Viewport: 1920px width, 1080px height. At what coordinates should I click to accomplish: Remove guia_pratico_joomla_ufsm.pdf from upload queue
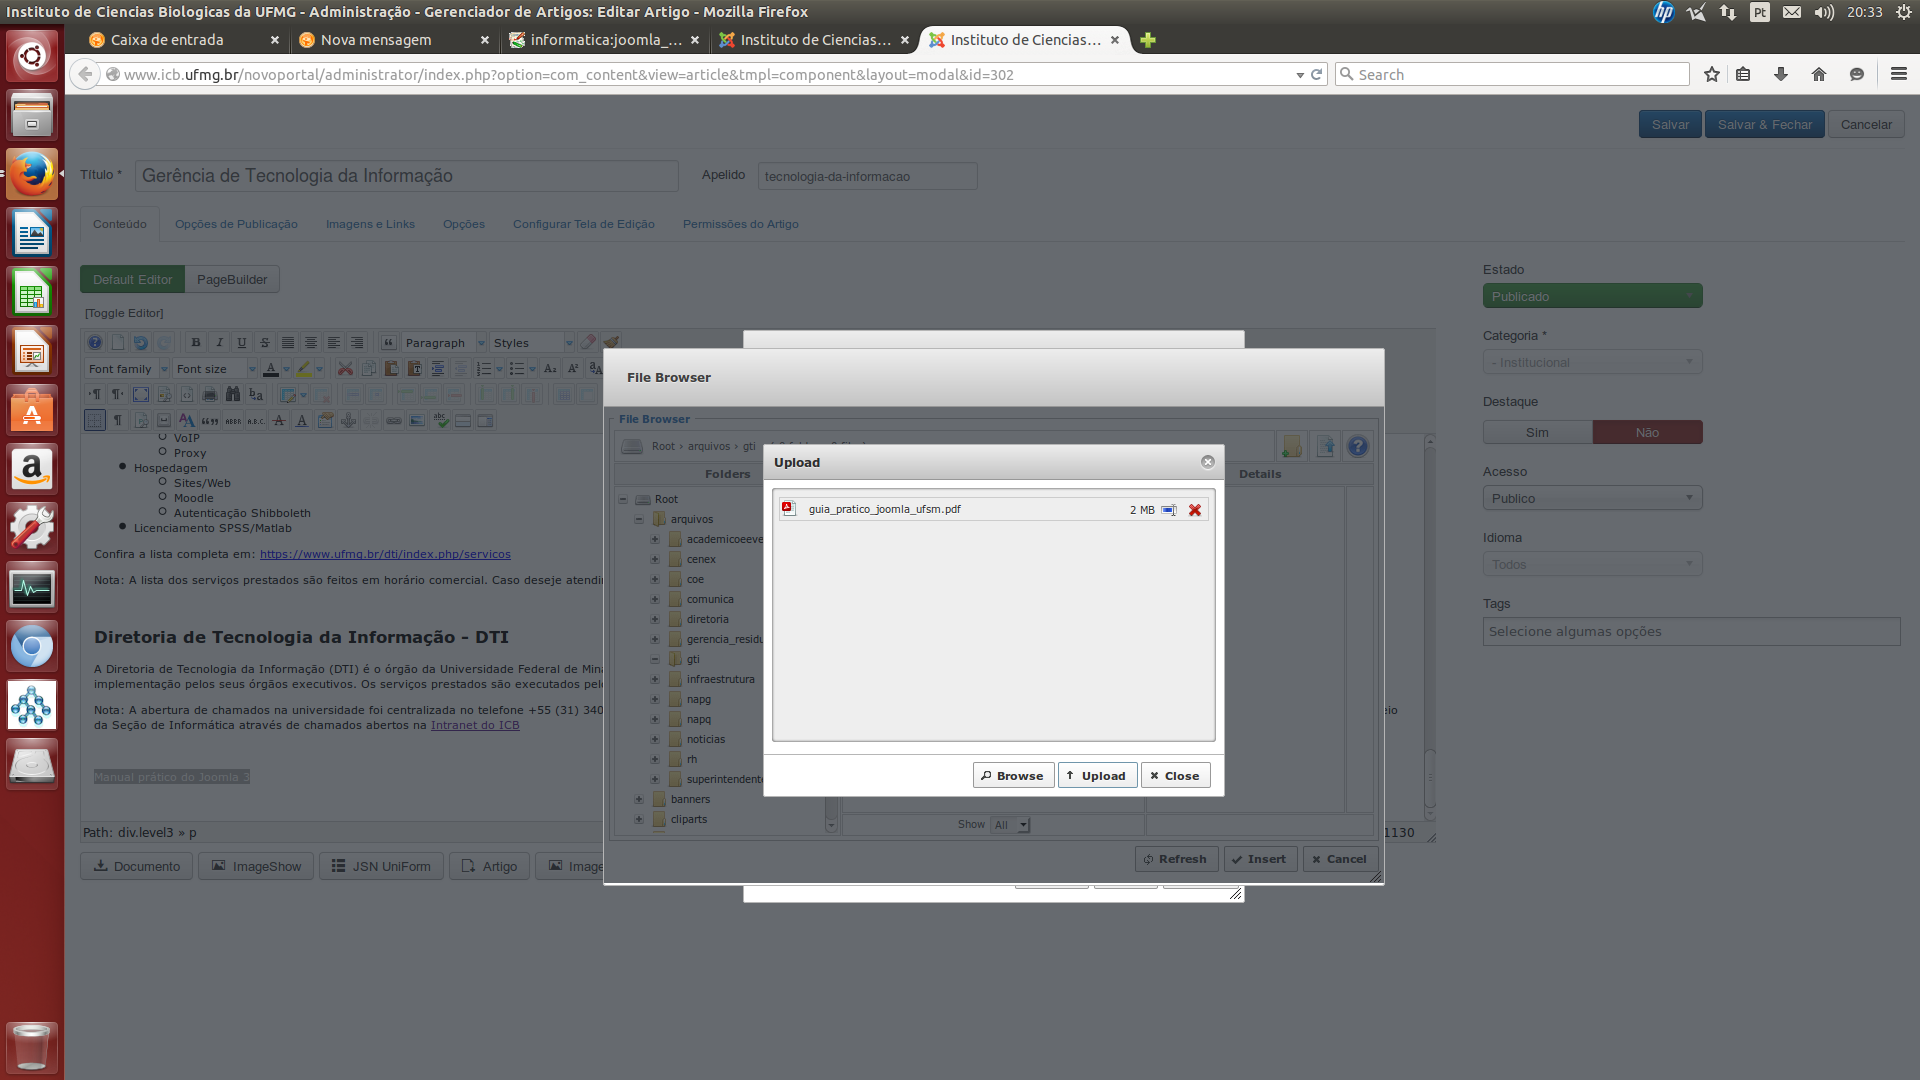(x=1194, y=510)
